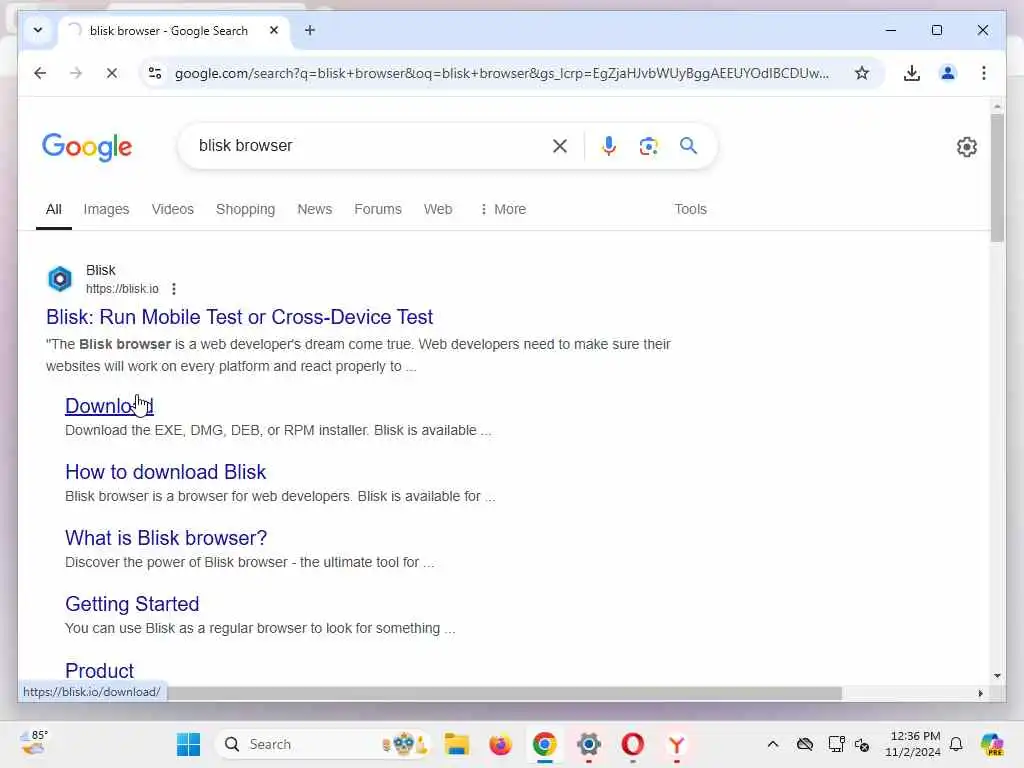Click the cloud-off OneDrive tray icon
The width and height of the screenshot is (1024, 768).
coord(805,744)
